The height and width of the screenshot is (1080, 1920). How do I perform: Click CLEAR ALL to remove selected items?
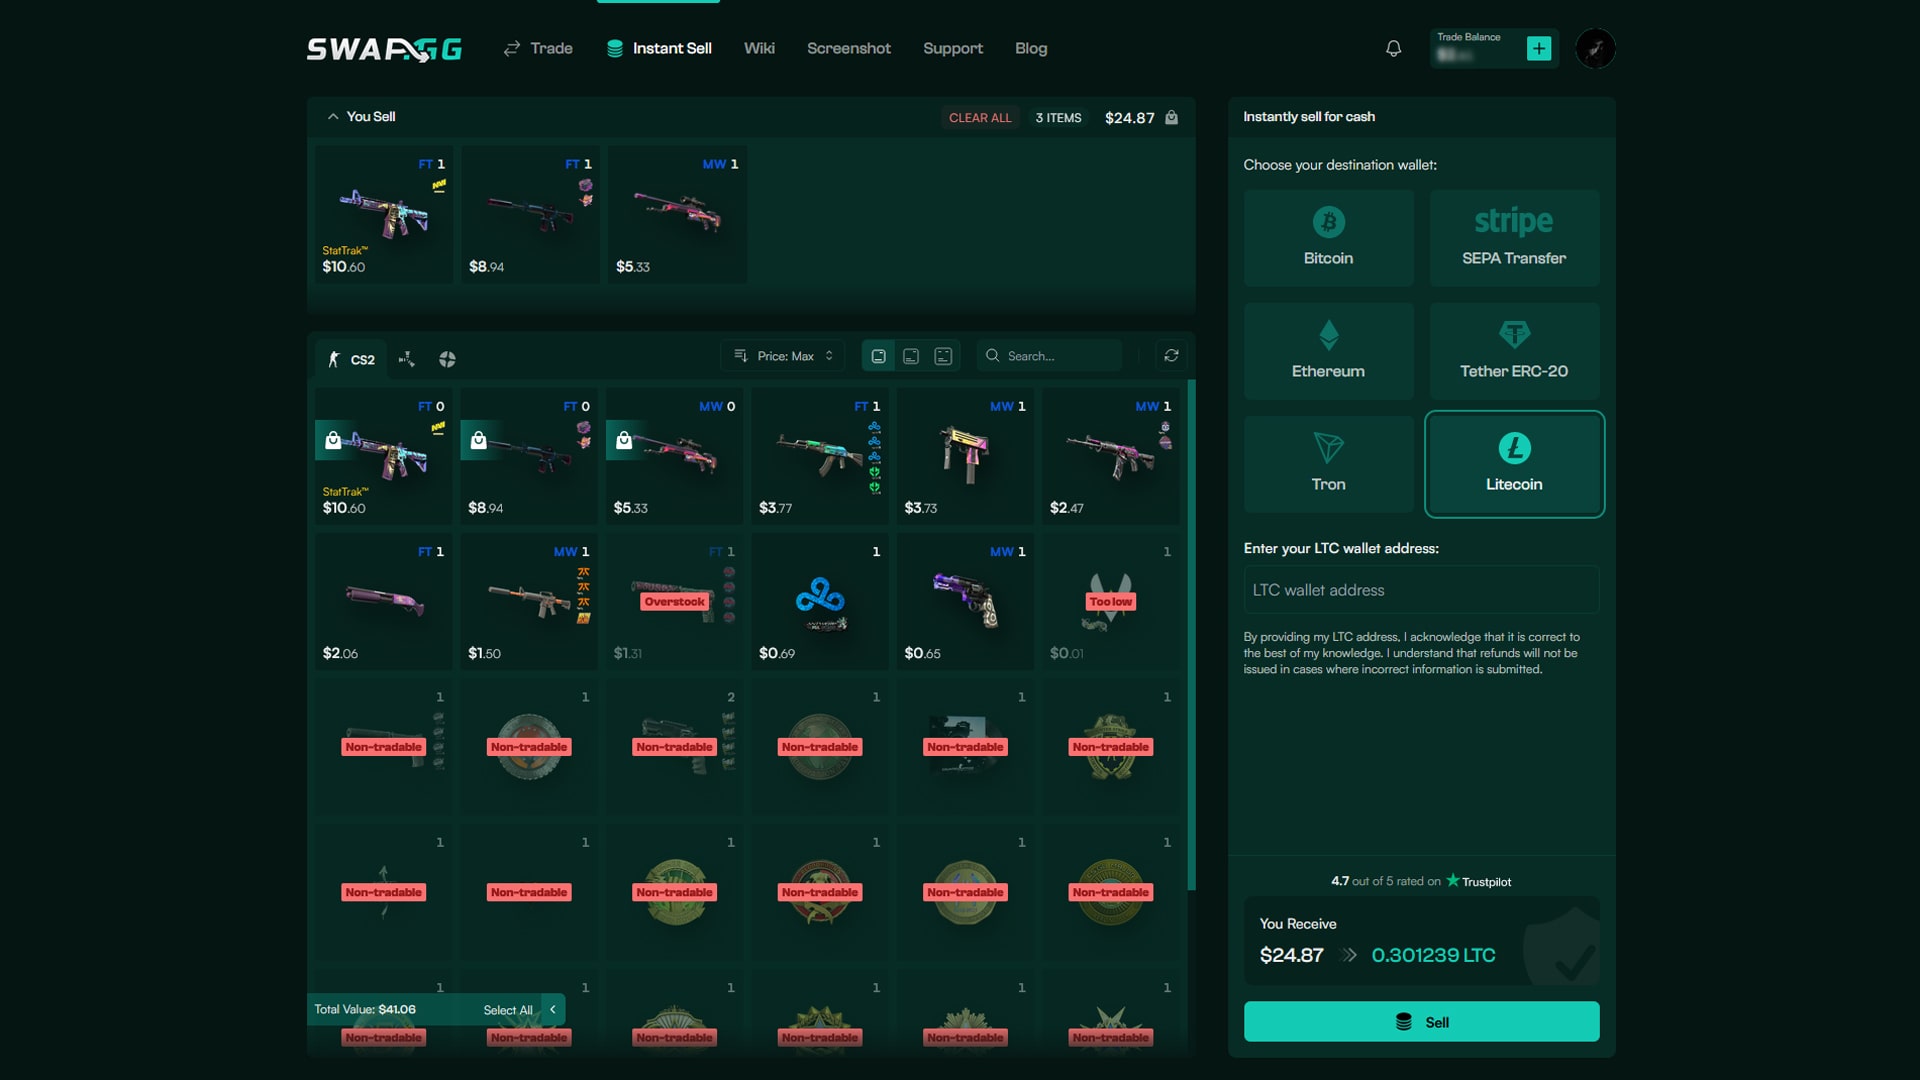[x=980, y=117]
